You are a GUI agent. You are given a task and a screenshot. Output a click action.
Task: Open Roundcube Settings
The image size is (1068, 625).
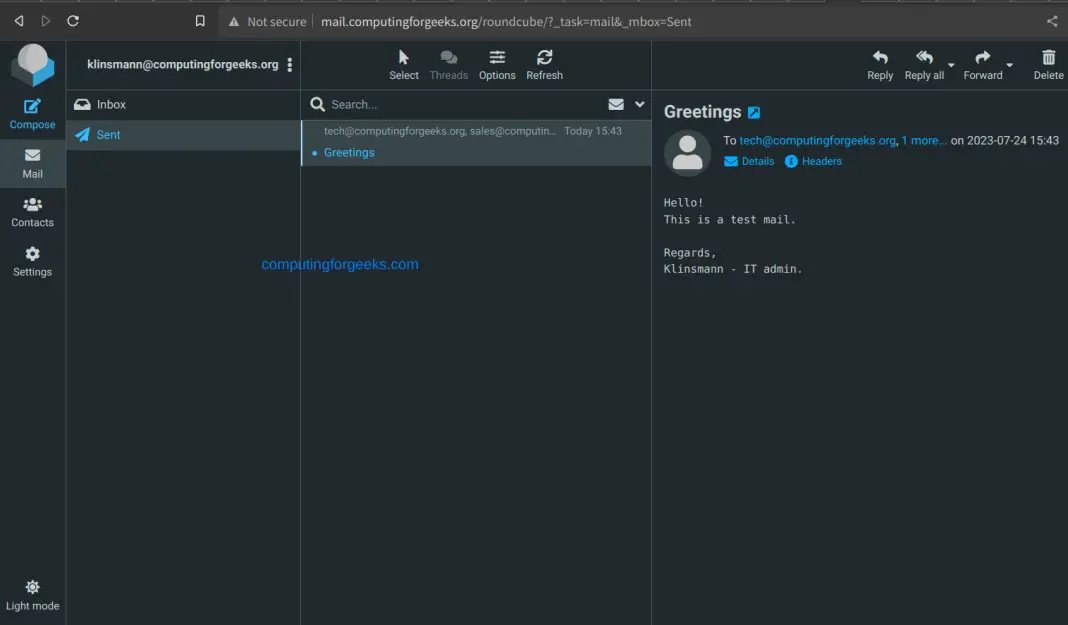[x=32, y=261]
